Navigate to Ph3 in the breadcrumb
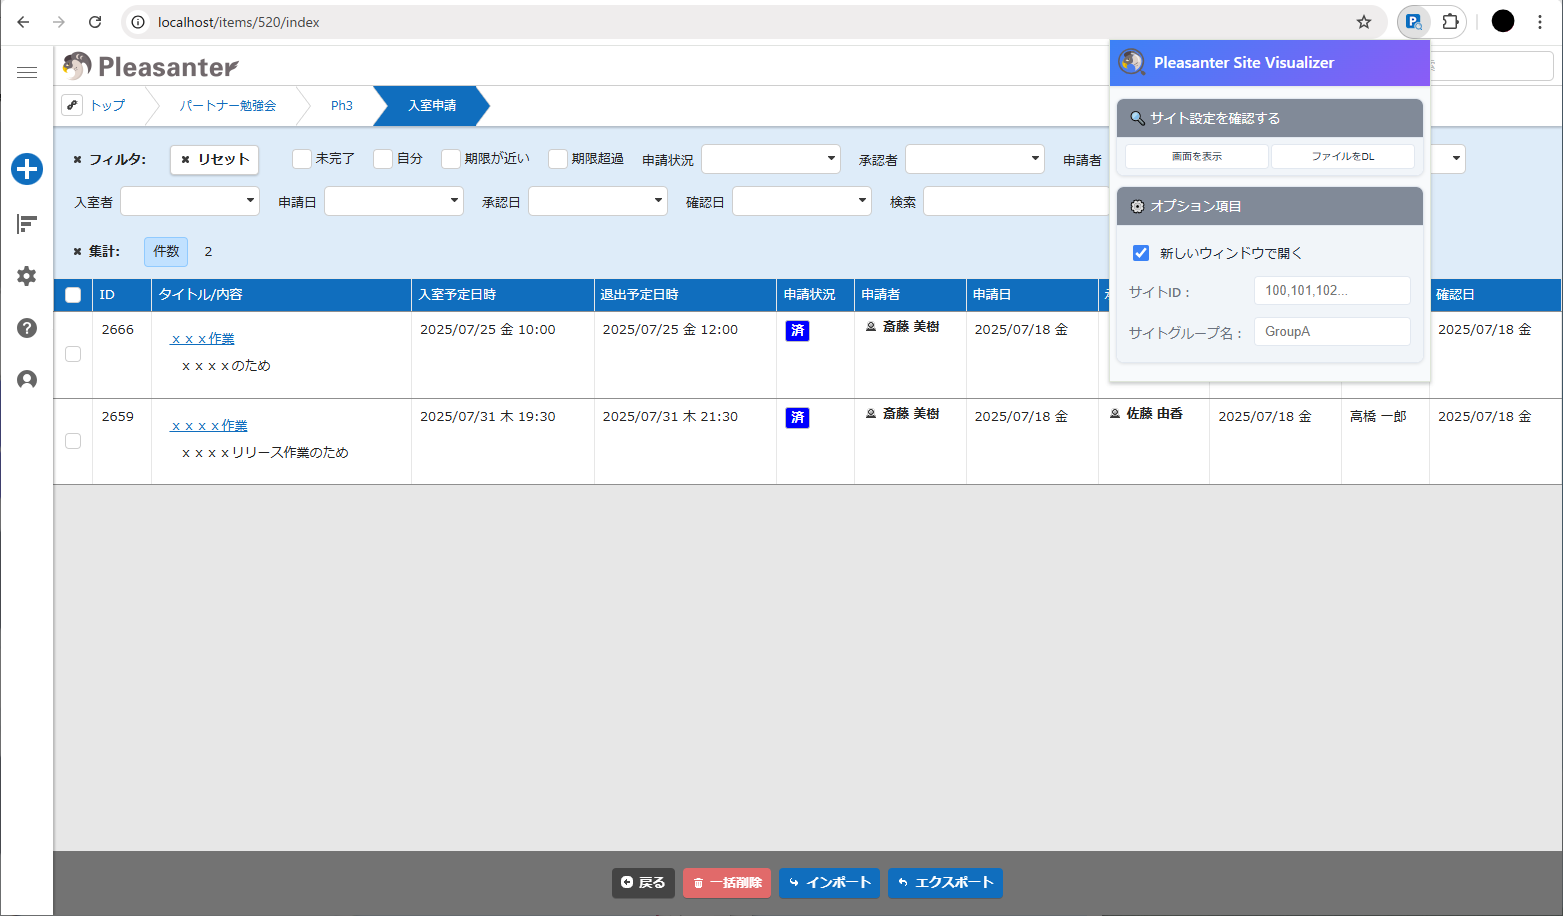The image size is (1563, 916). point(341,105)
